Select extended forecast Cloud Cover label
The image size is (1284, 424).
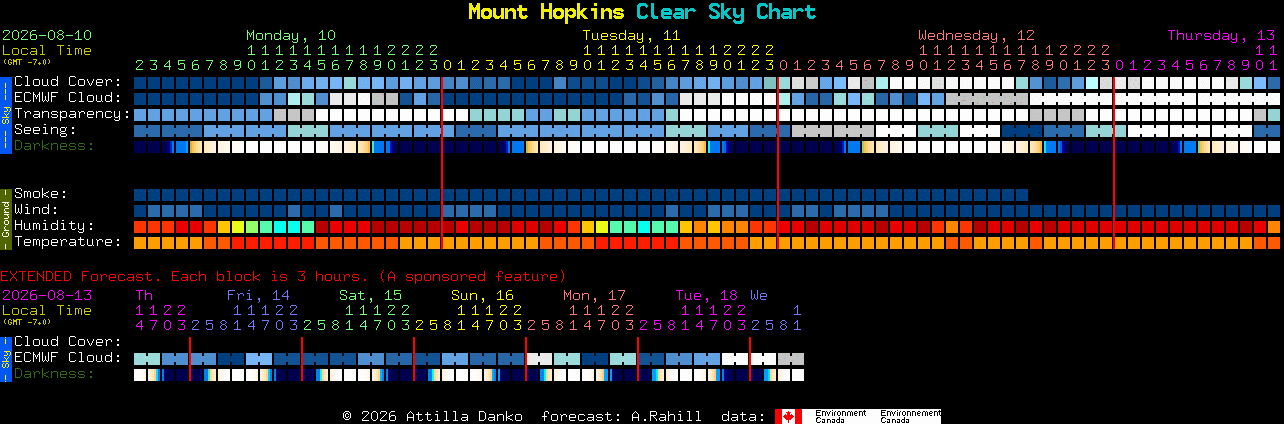click(68, 342)
